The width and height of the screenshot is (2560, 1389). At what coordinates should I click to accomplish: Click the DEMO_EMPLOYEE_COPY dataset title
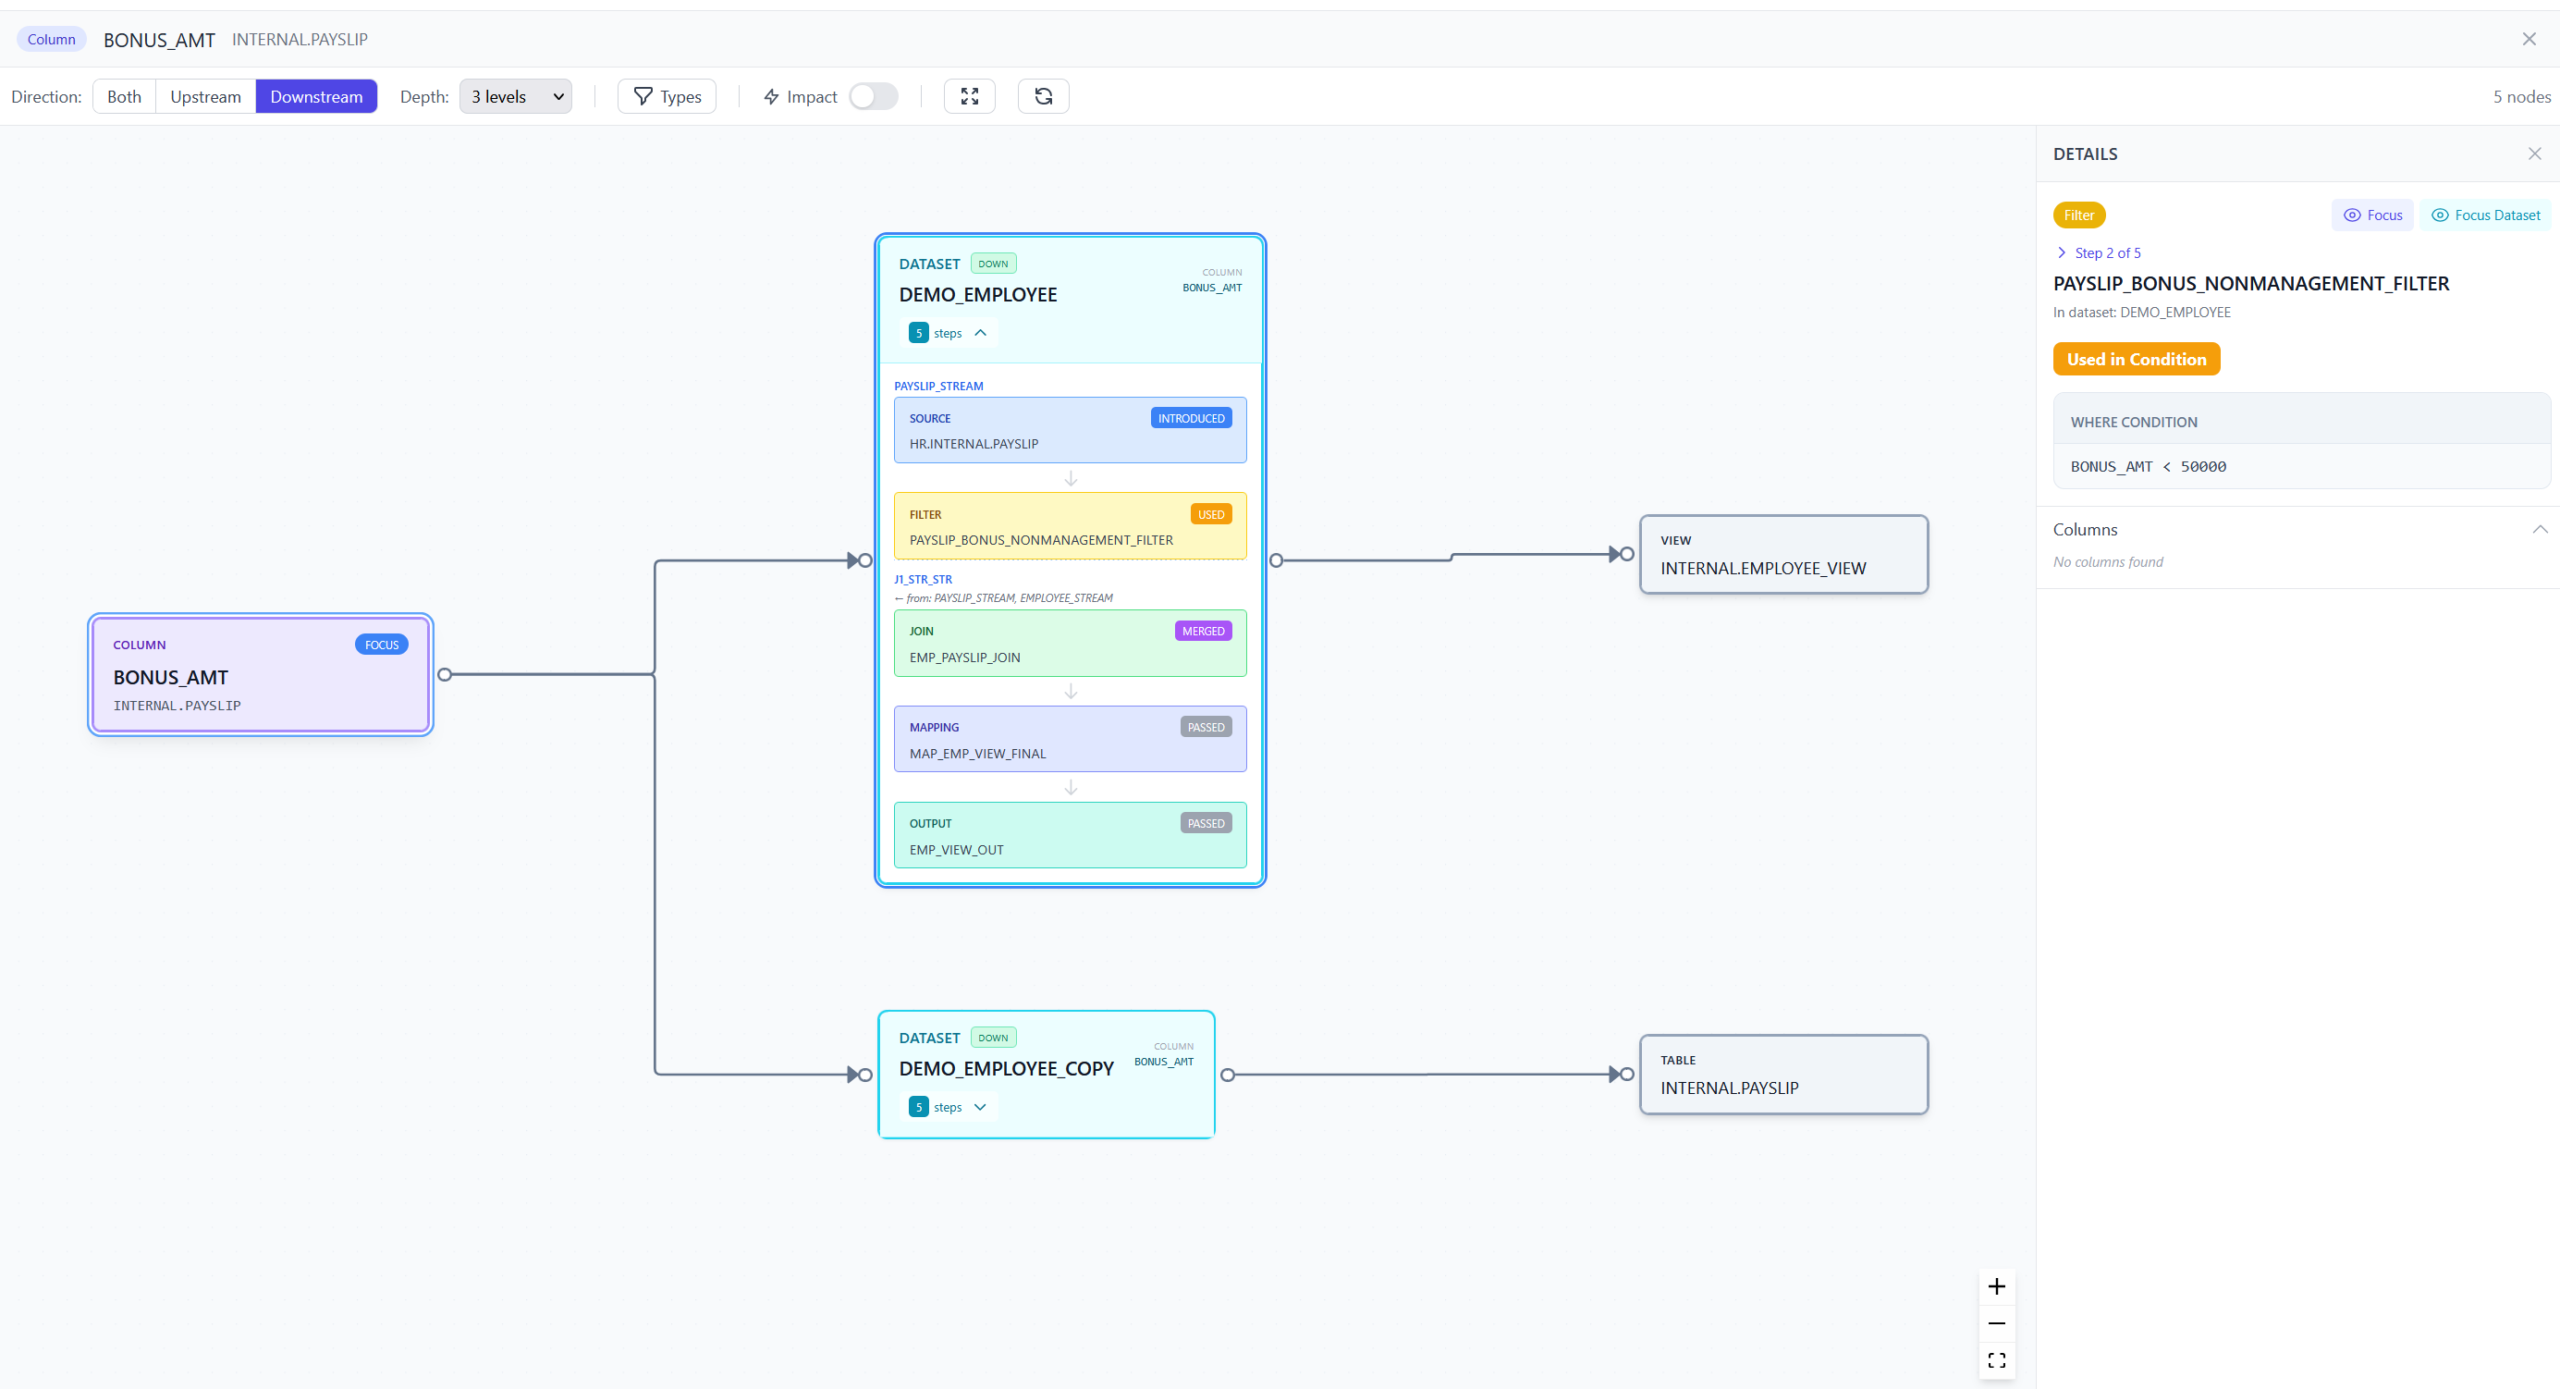pyautogui.click(x=1006, y=1069)
